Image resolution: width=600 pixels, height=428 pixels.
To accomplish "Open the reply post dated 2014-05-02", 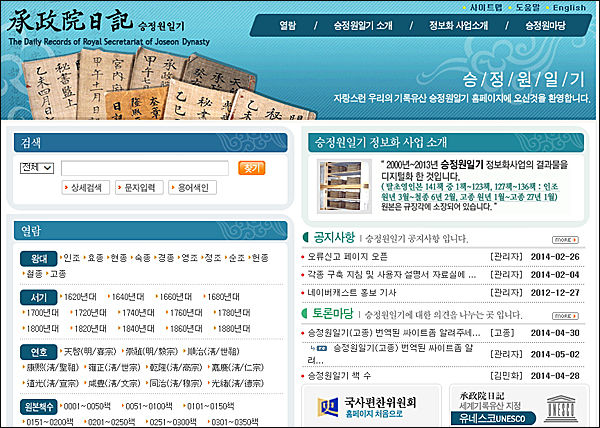I will pyautogui.click(x=391, y=354).
